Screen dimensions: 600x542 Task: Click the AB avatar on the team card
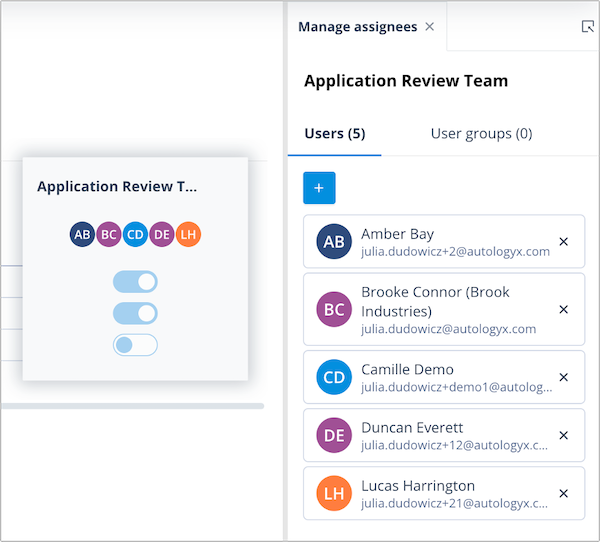click(82, 234)
